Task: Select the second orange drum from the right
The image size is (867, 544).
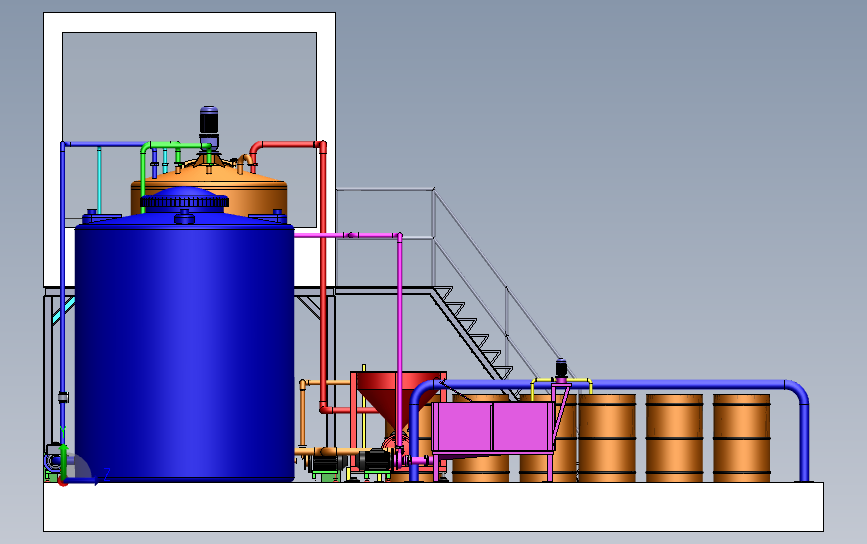Action: (675, 438)
